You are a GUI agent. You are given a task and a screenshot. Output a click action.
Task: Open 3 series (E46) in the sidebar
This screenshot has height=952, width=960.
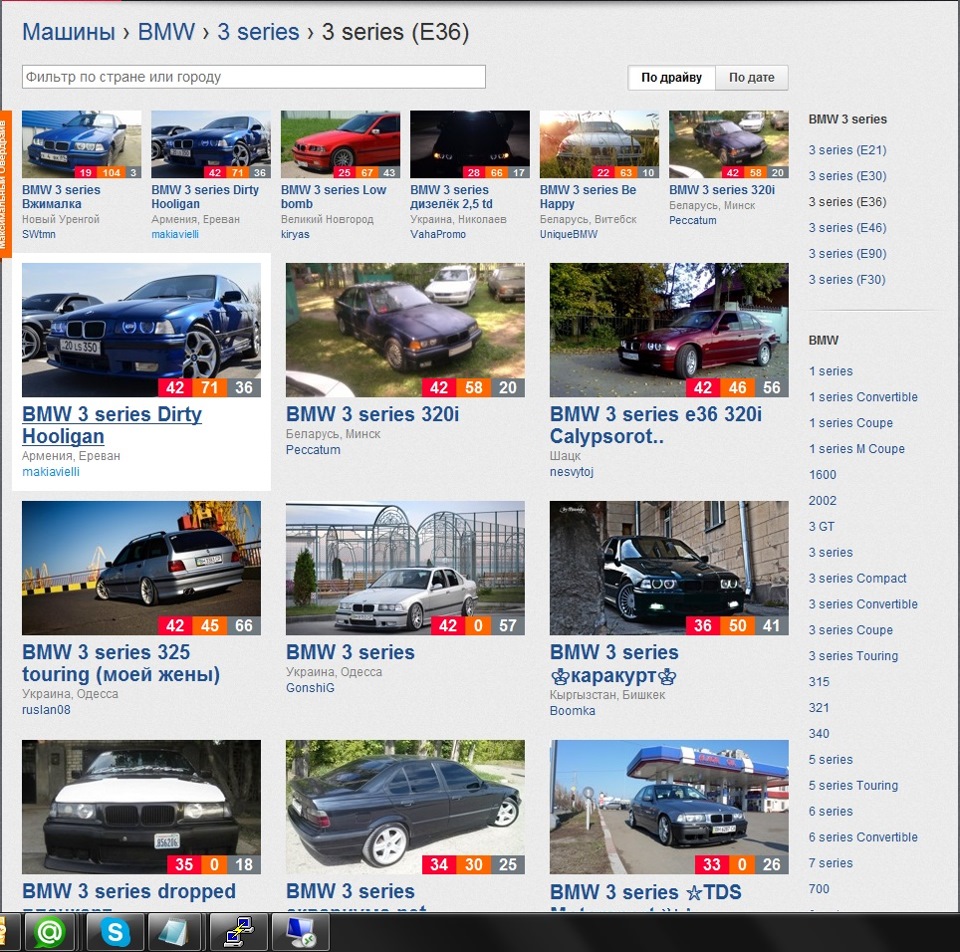pyautogui.click(x=847, y=228)
